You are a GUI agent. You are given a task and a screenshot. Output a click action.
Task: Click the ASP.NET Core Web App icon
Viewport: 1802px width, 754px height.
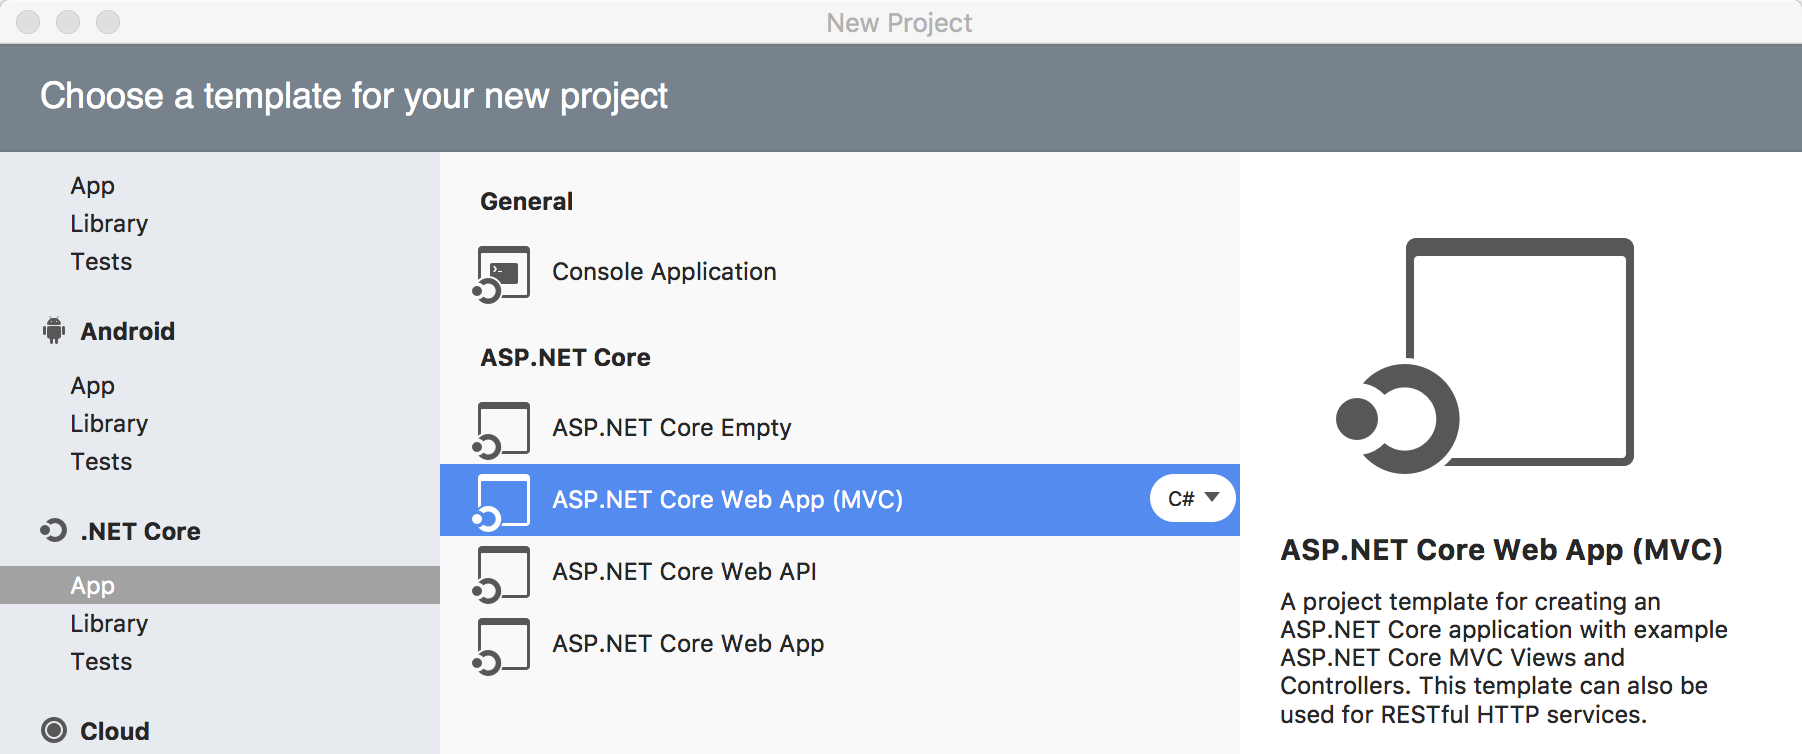(x=501, y=645)
